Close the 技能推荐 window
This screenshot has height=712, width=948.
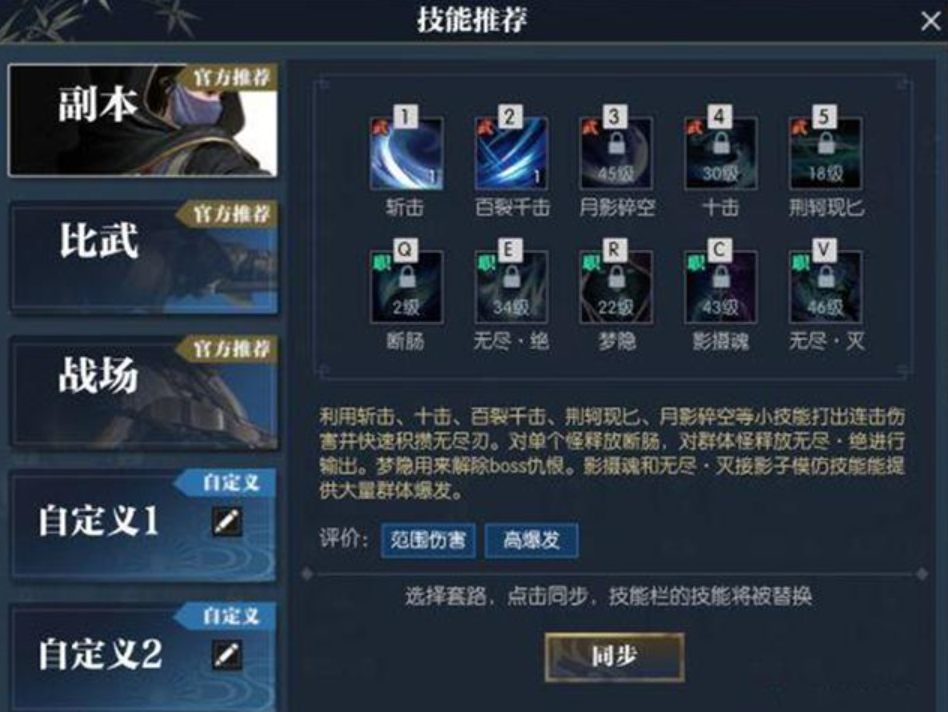tap(931, 22)
